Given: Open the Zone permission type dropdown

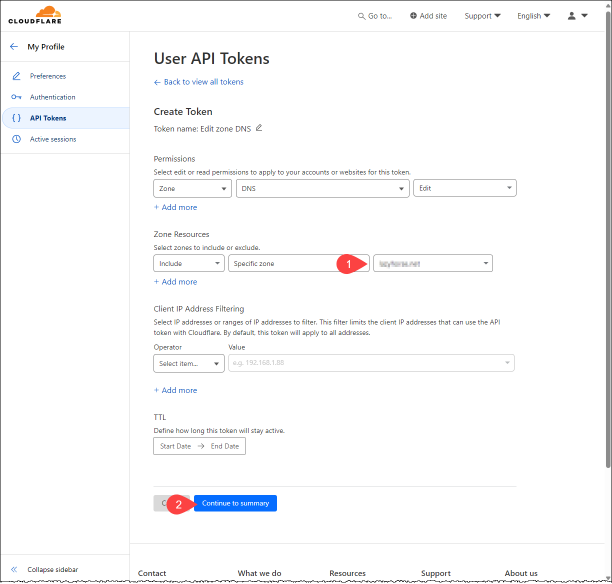Looking at the screenshot, I should [192, 188].
